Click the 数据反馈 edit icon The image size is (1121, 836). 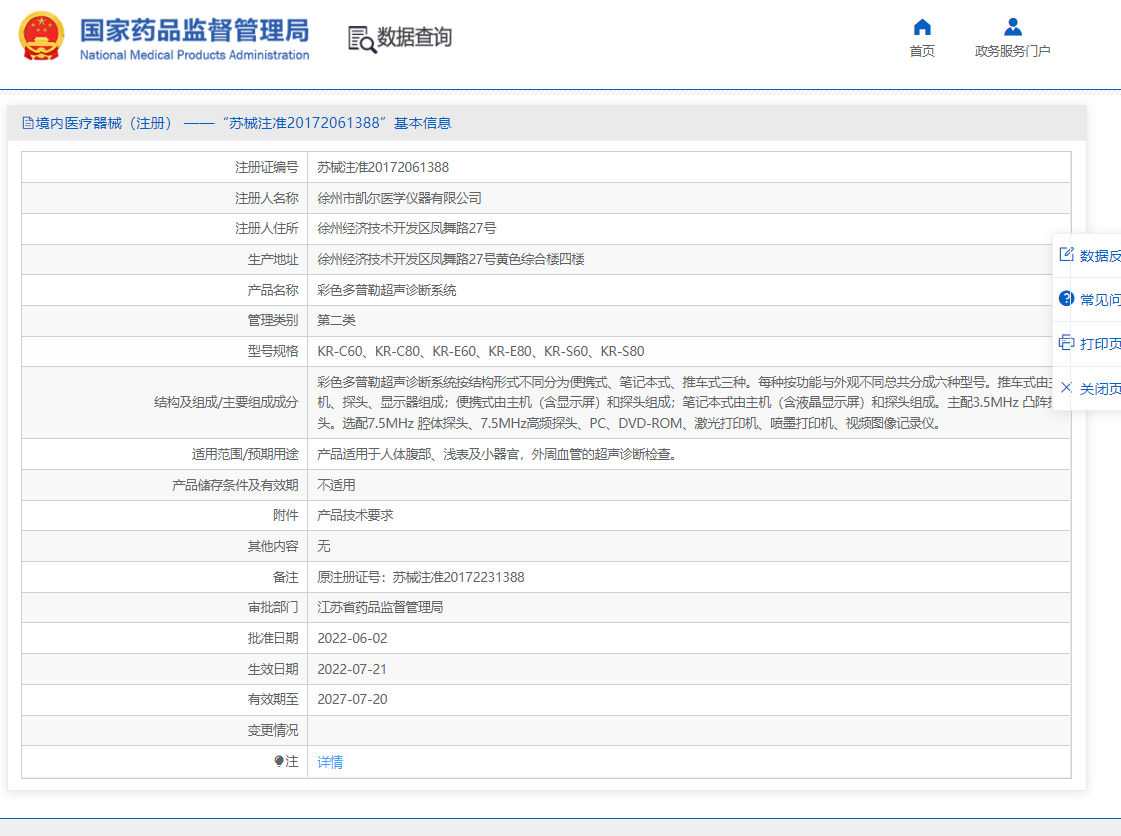tap(1066, 254)
